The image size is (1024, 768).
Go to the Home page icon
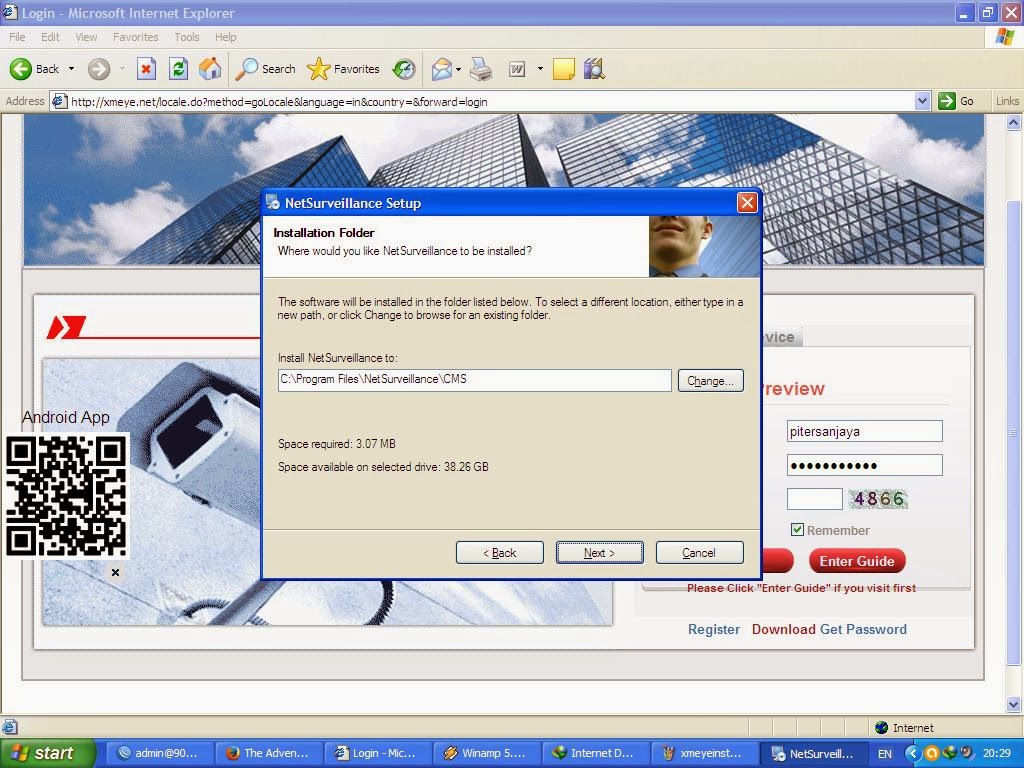(x=210, y=69)
